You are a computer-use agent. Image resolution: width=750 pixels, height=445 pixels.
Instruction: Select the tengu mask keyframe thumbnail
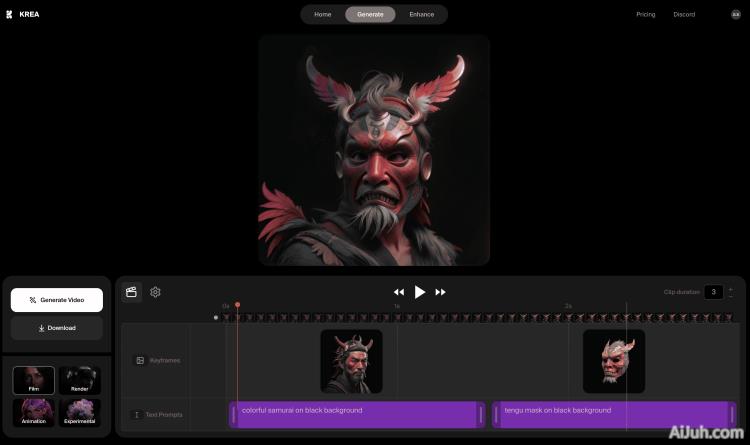[x=614, y=361]
